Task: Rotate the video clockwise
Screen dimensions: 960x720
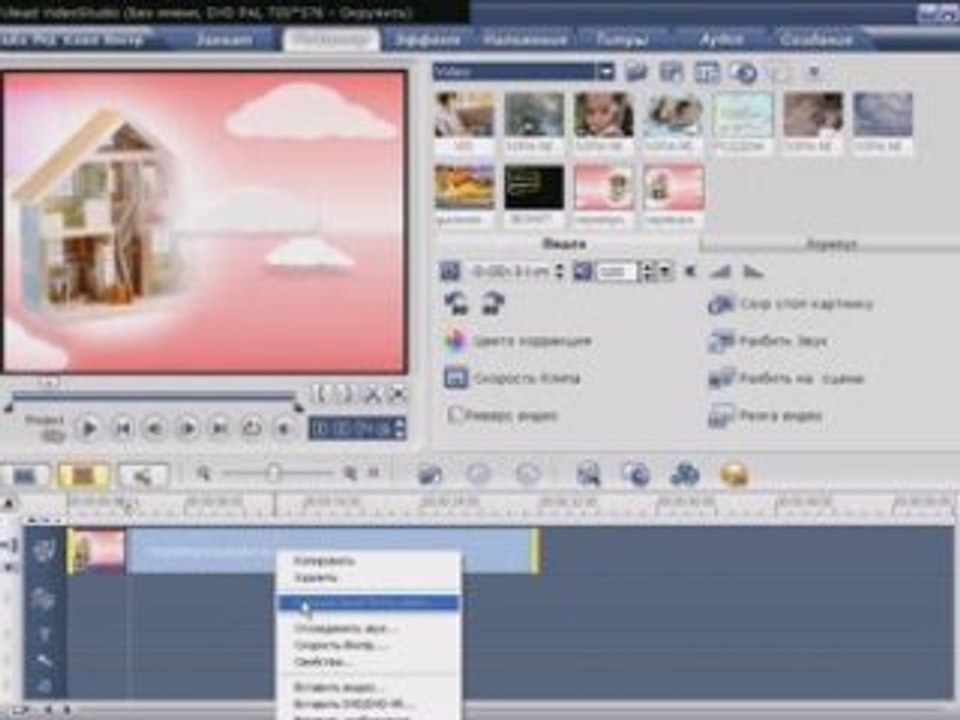Action: click(493, 304)
